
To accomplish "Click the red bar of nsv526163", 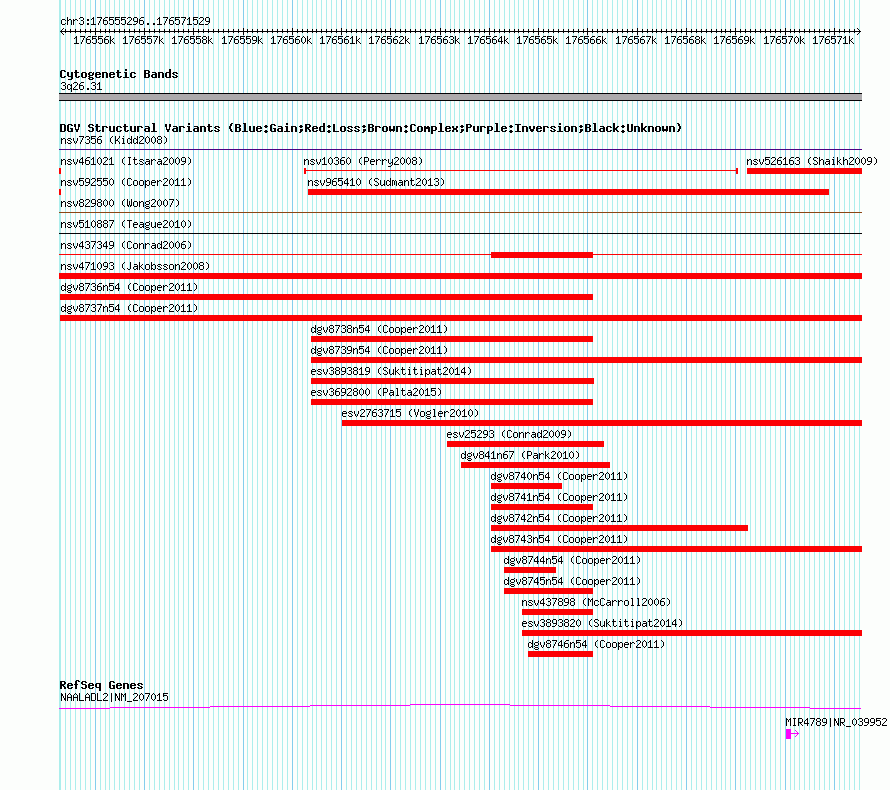I will click(x=804, y=171).
